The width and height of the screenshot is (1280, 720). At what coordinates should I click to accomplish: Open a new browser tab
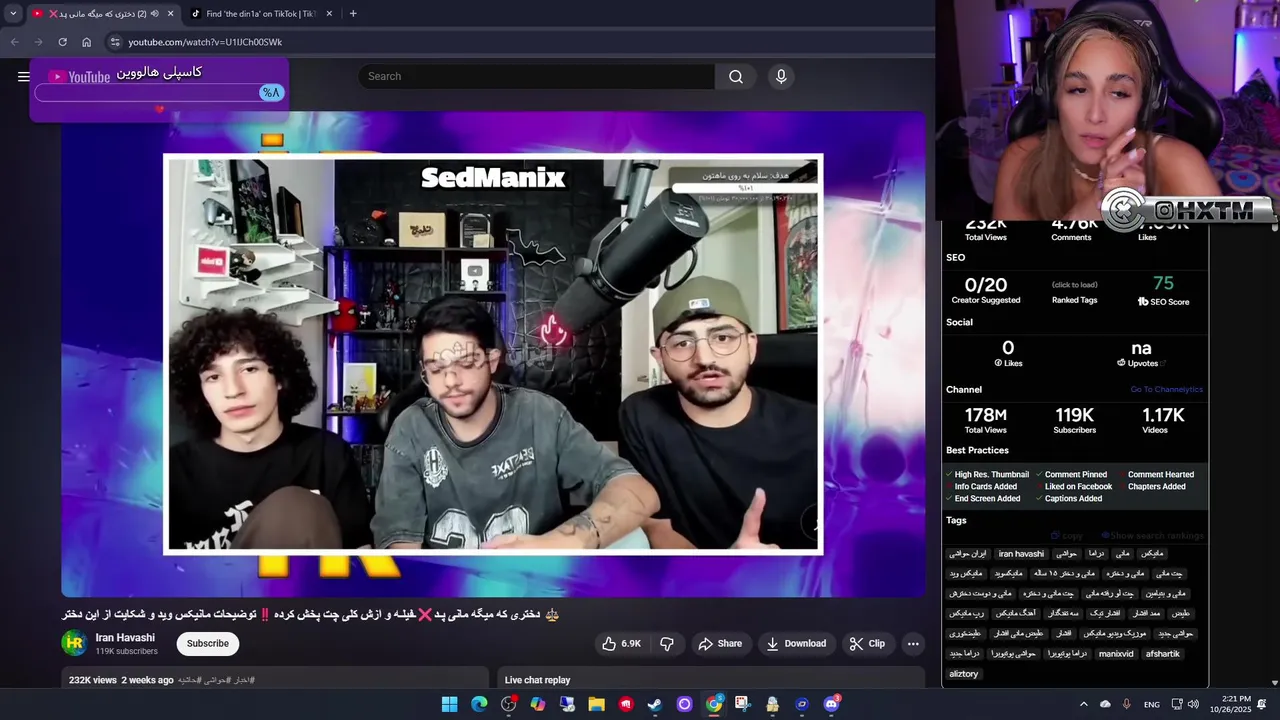tap(353, 14)
